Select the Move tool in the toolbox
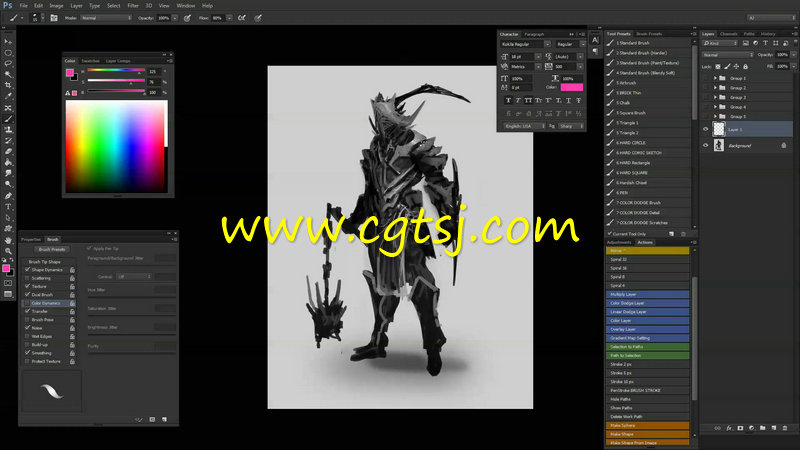 (x=8, y=41)
